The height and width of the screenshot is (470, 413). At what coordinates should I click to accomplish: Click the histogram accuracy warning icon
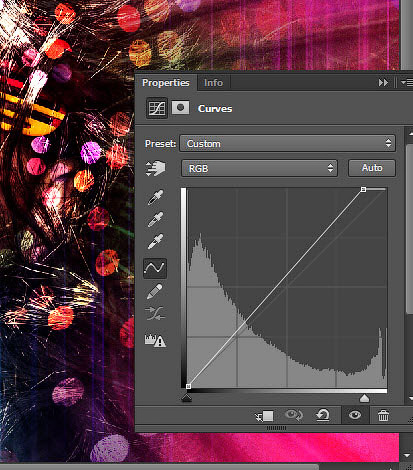(x=155, y=340)
